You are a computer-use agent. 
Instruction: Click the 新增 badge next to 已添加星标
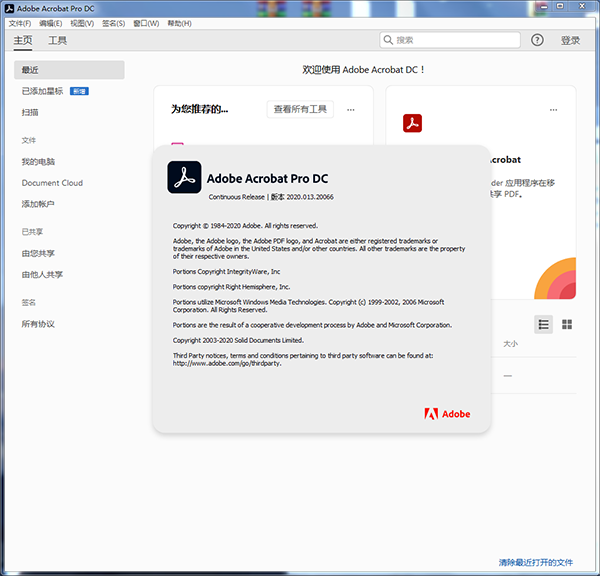pos(79,91)
